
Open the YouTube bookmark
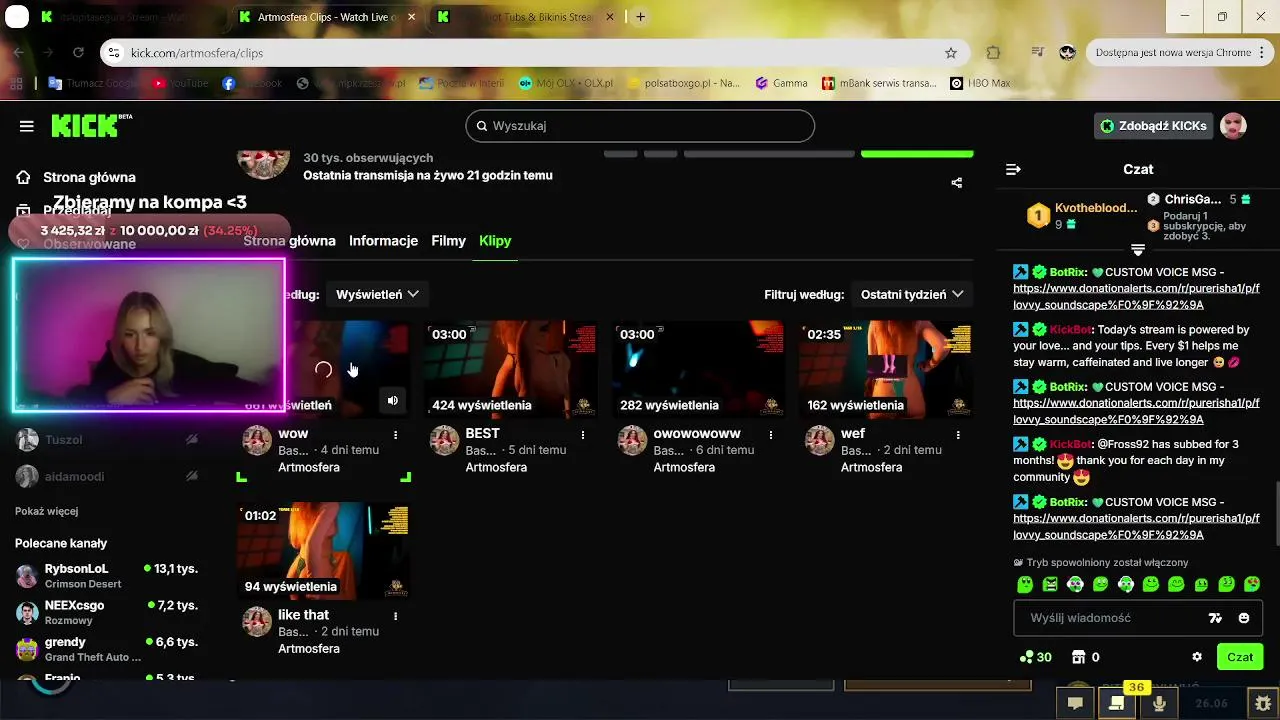tap(180, 83)
